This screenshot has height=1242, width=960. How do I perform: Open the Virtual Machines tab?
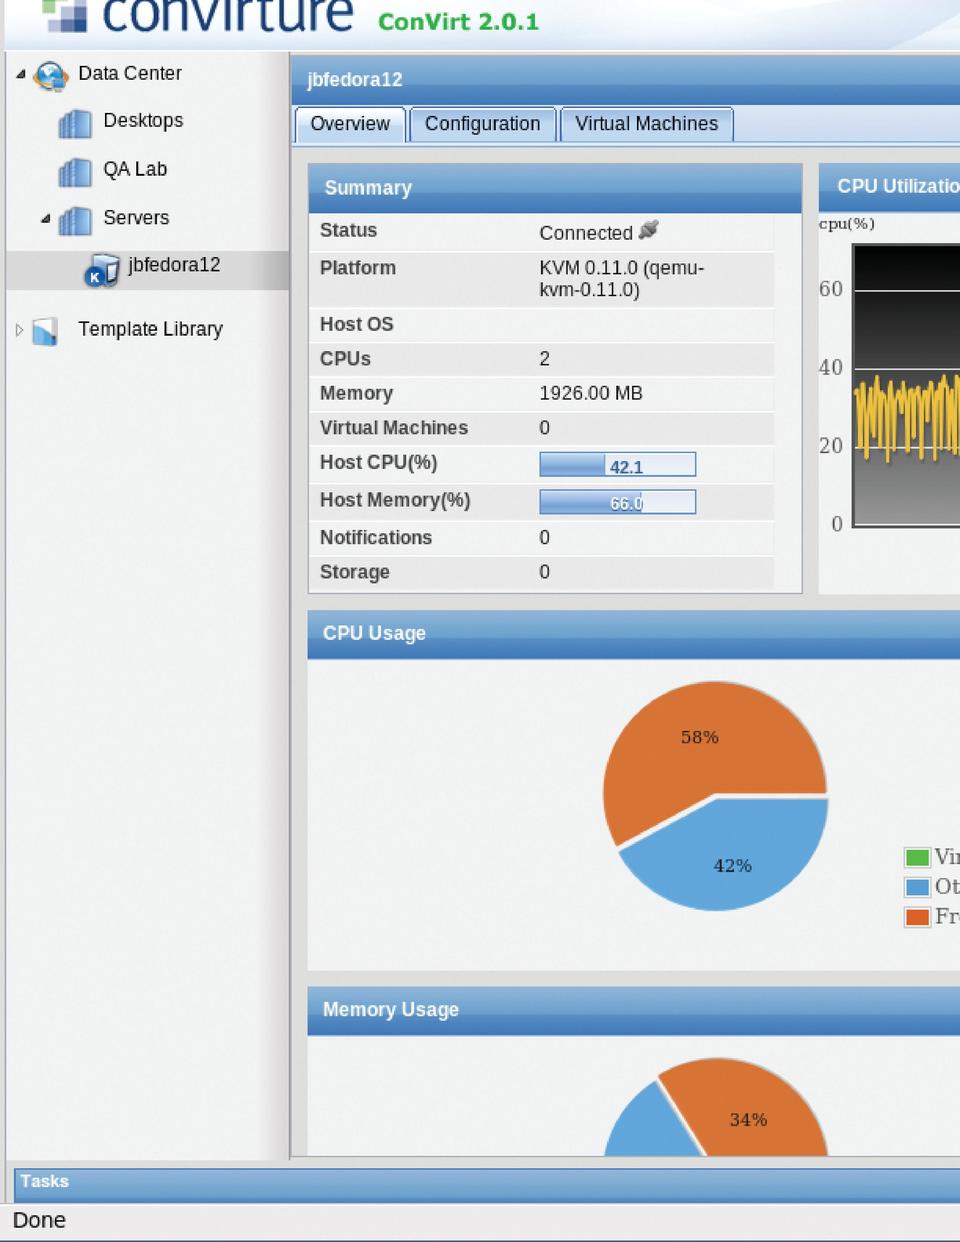pyautogui.click(x=646, y=124)
